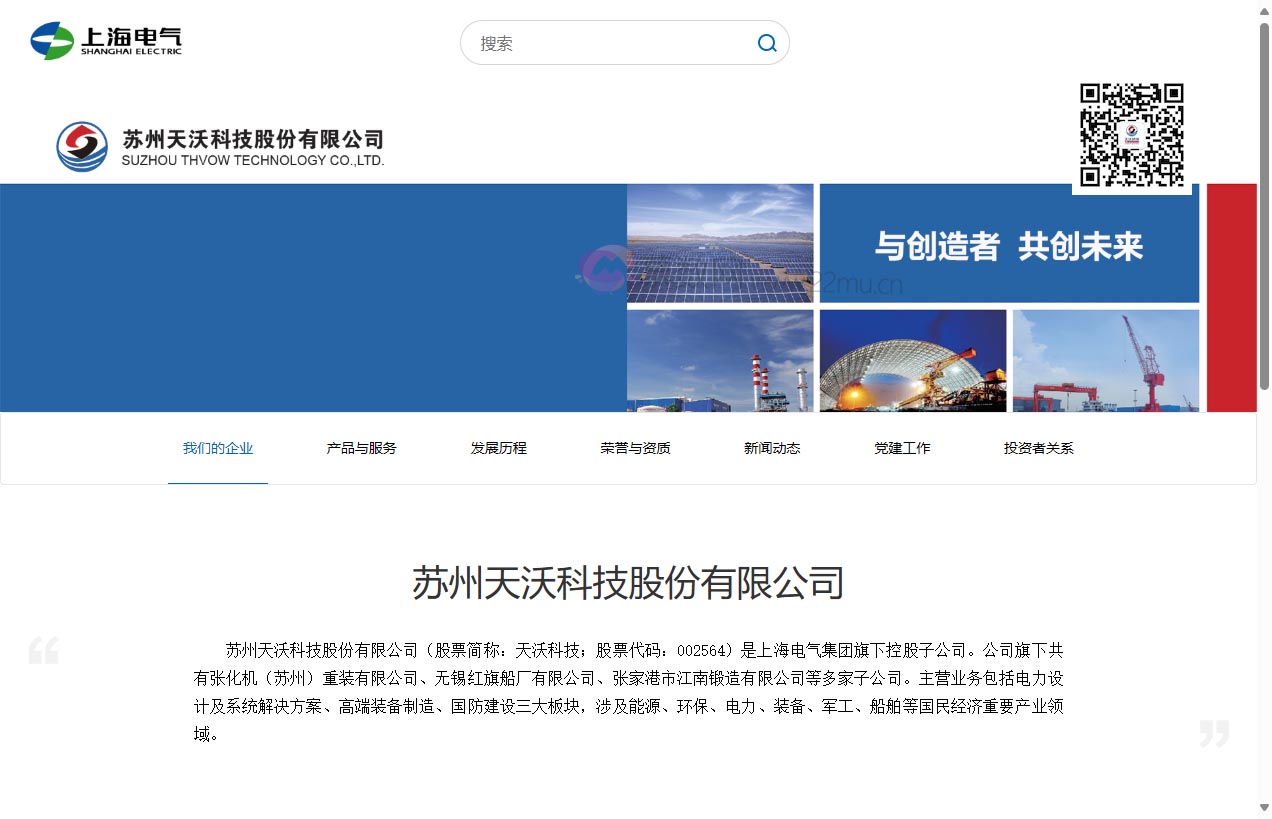Click the quotation mark graphic on the left
The width and height of the screenshot is (1272, 819).
[x=44, y=650]
